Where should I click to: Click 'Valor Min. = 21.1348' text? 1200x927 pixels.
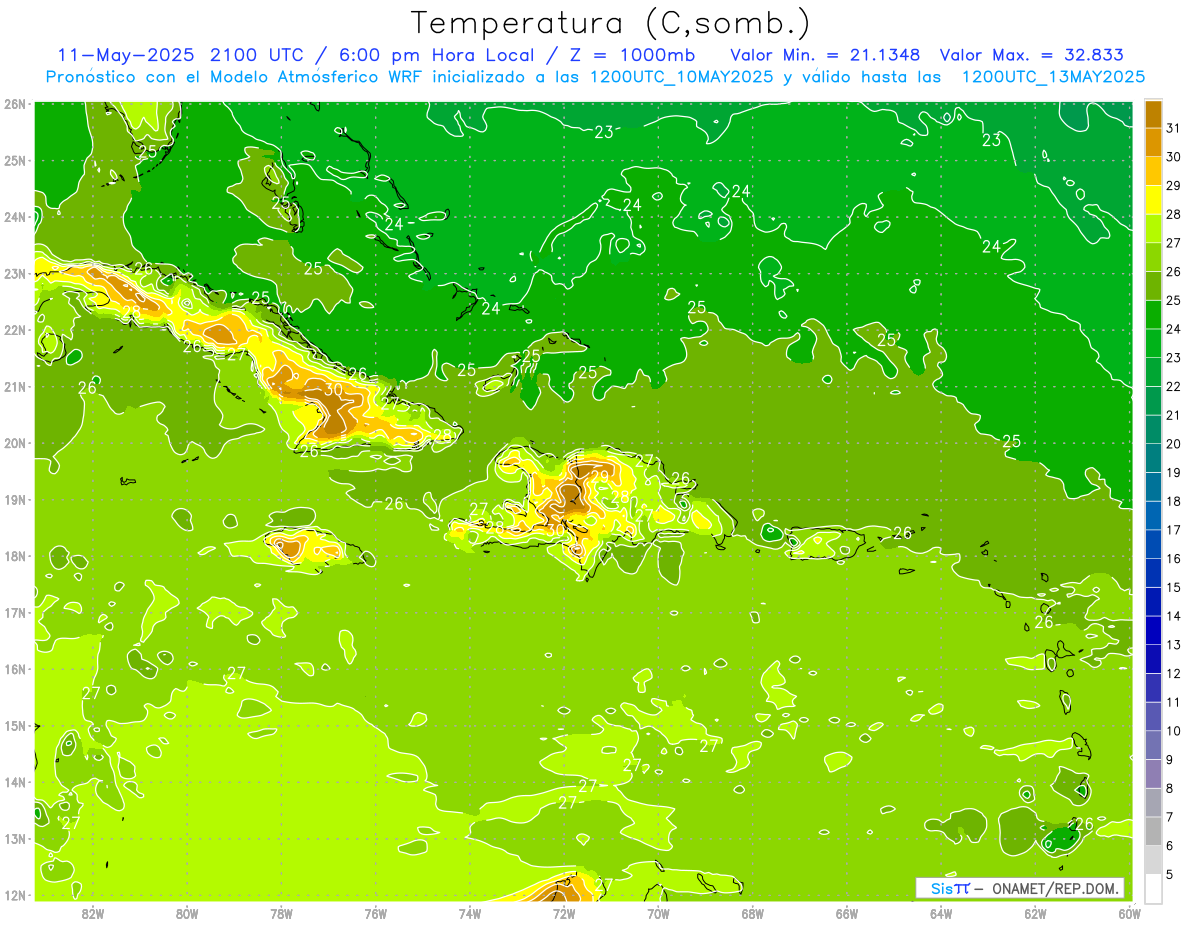click(825, 55)
